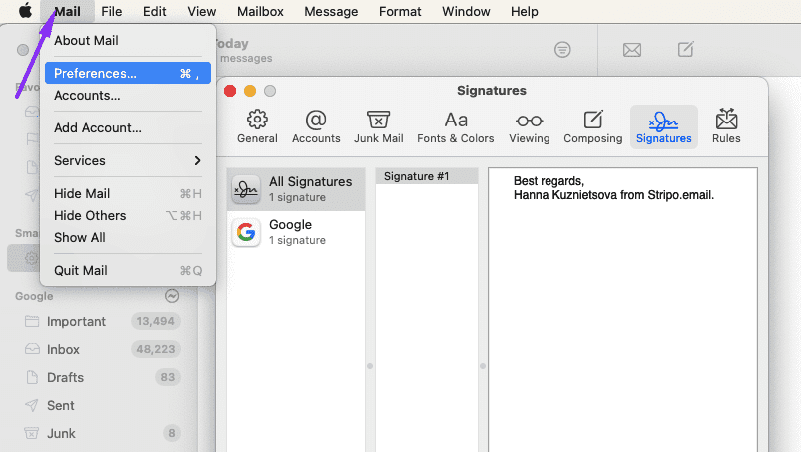Click the 48,223 Inbox count badge

155,349
